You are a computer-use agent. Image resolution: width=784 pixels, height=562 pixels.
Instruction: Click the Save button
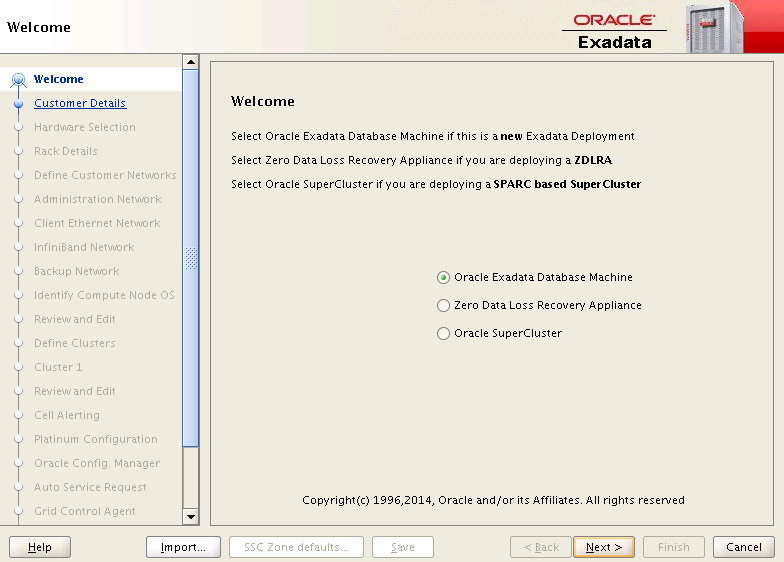pyautogui.click(x=402, y=547)
